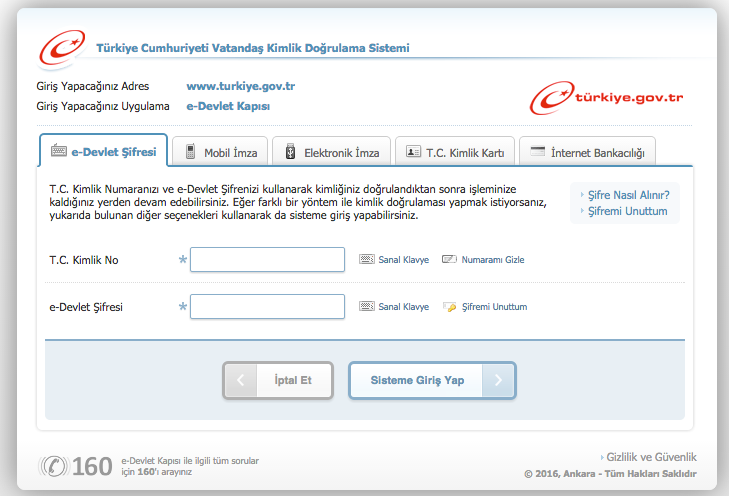Screen dimensions: 729x496
Task: Click the left arrow on İptal Et button
Action: (x=240, y=380)
